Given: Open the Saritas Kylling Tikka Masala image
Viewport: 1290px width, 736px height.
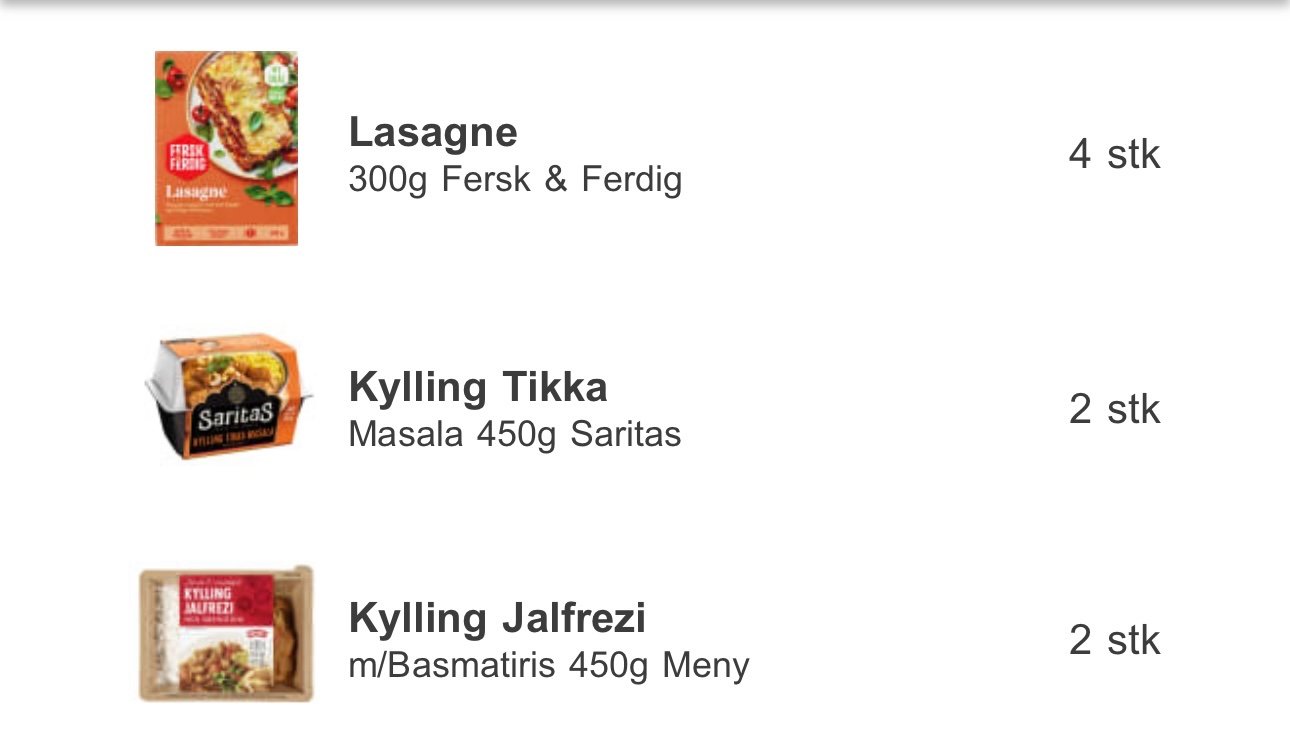Looking at the screenshot, I should click(227, 397).
